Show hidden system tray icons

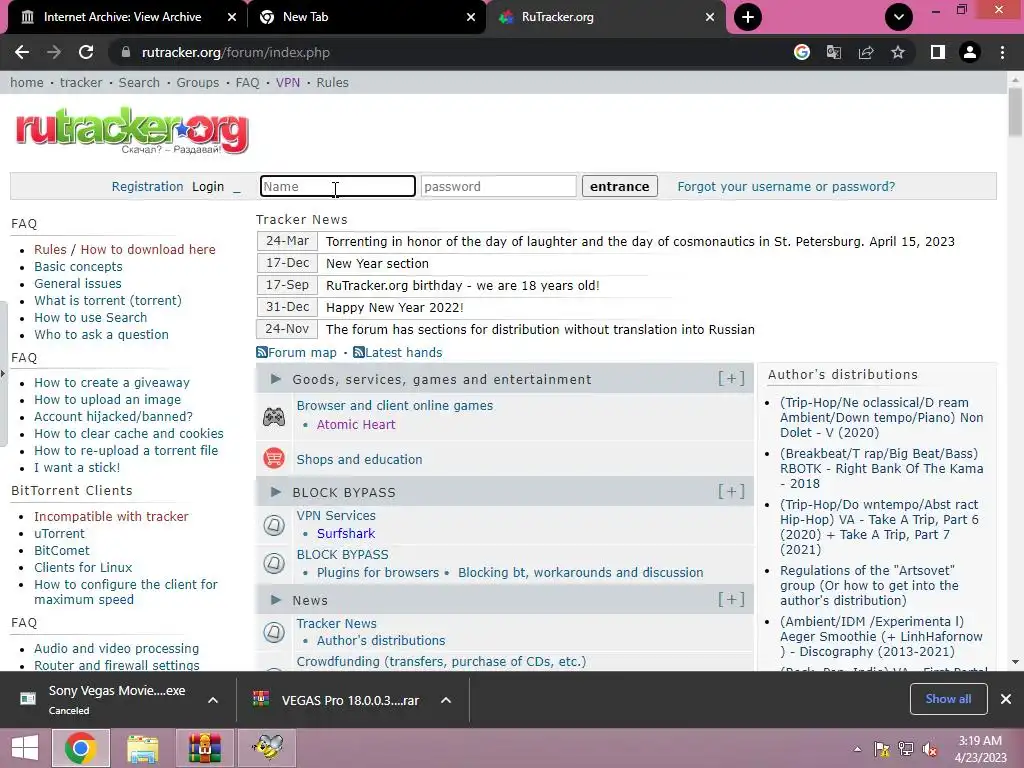(857, 749)
